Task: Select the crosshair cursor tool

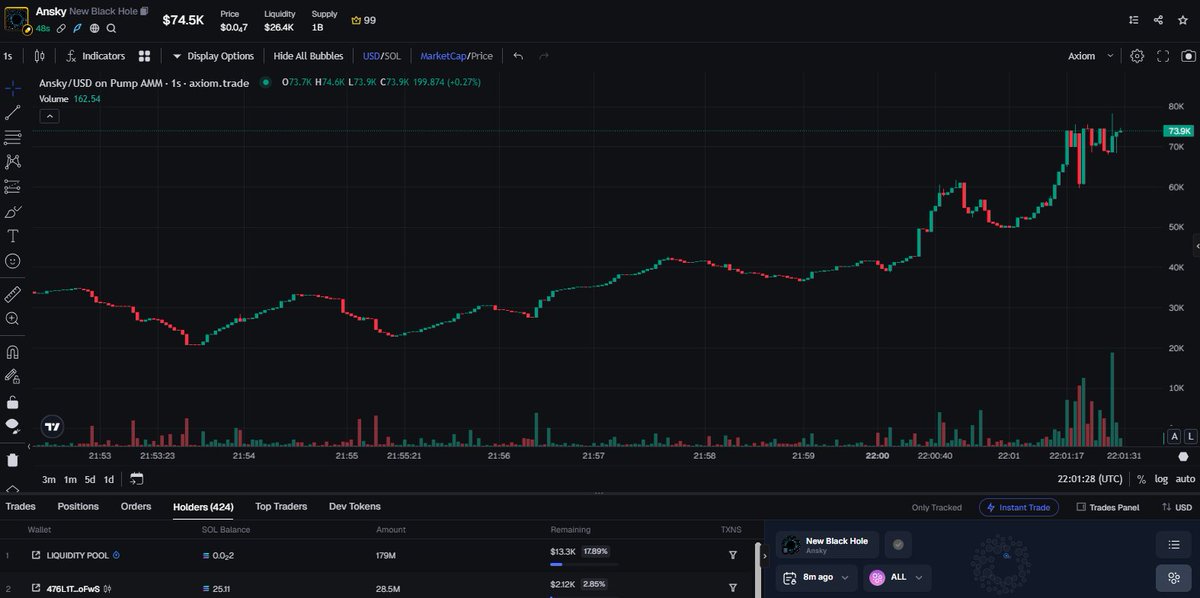Action: [x=13, y=88]
